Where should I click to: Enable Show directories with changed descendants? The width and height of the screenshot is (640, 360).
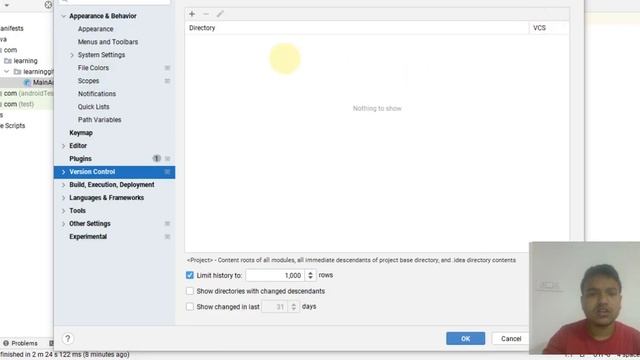[x=190, y=291]
